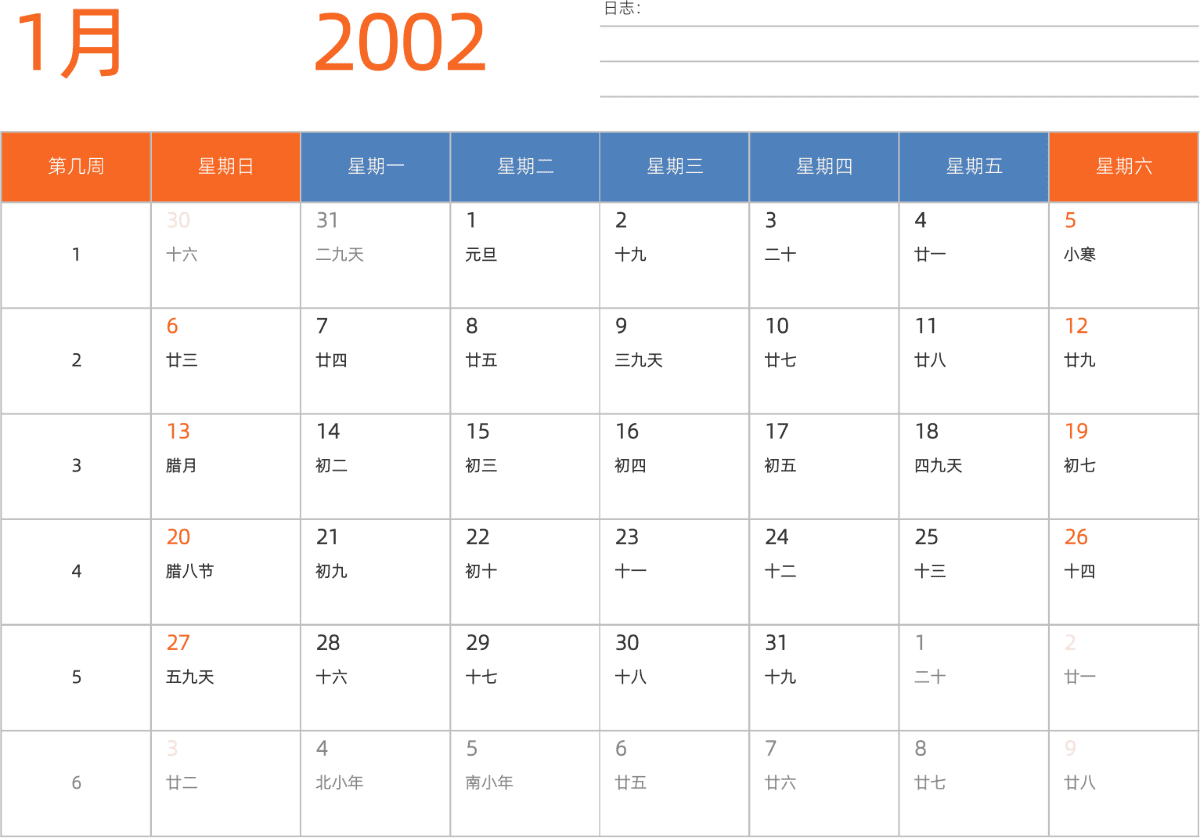
Task: Select the 星期六 column header
Action: [x=1124, y=167]
